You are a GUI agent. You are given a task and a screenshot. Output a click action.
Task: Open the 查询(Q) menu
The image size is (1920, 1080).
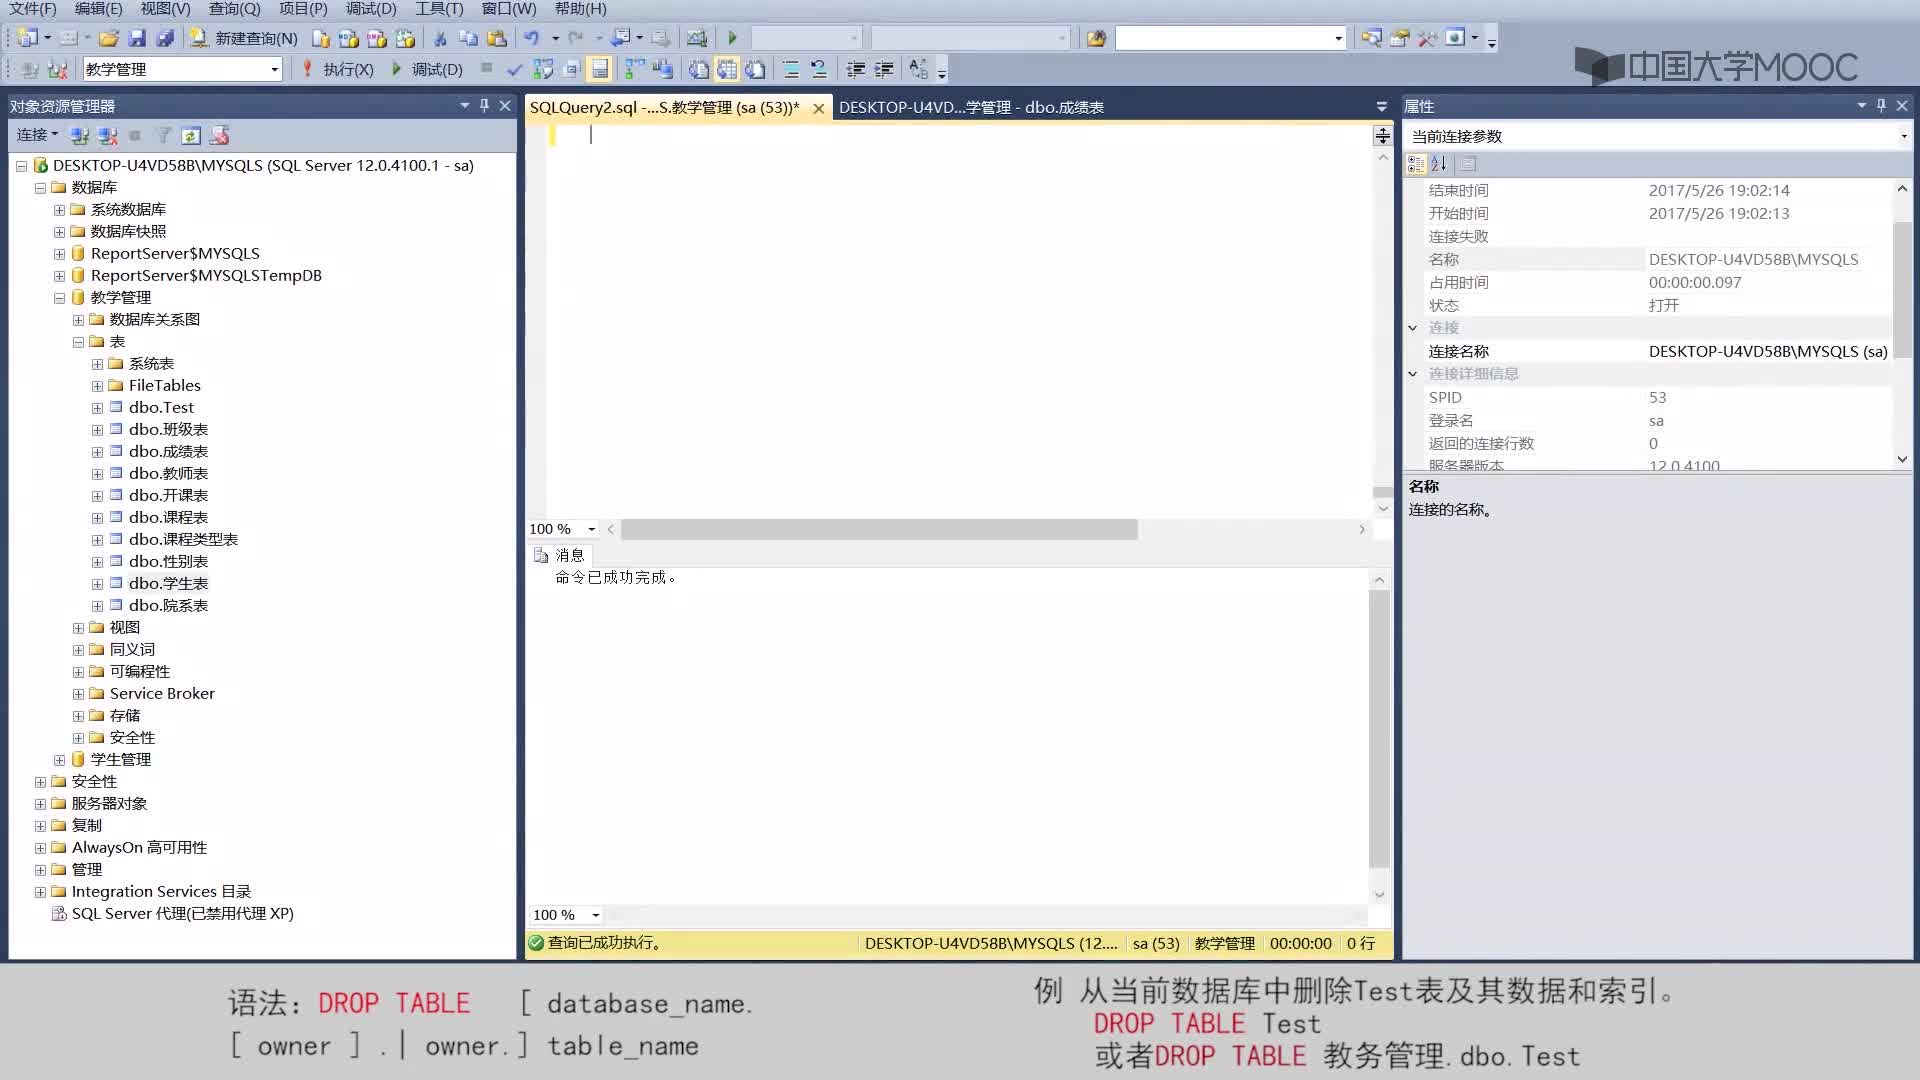pos(234,9)
